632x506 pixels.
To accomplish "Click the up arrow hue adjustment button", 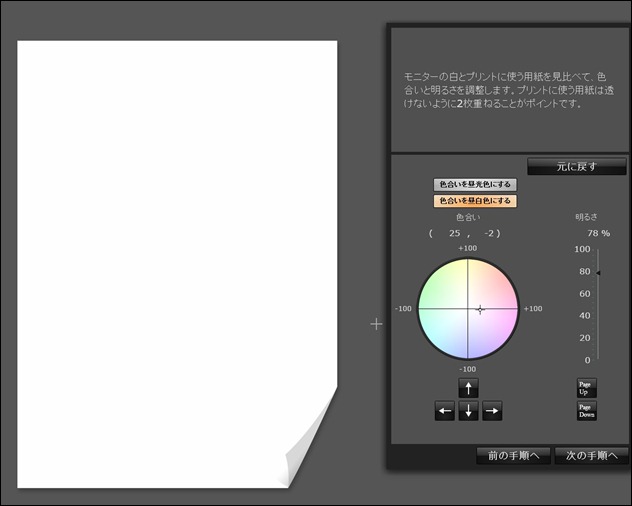I will [468, 388].
